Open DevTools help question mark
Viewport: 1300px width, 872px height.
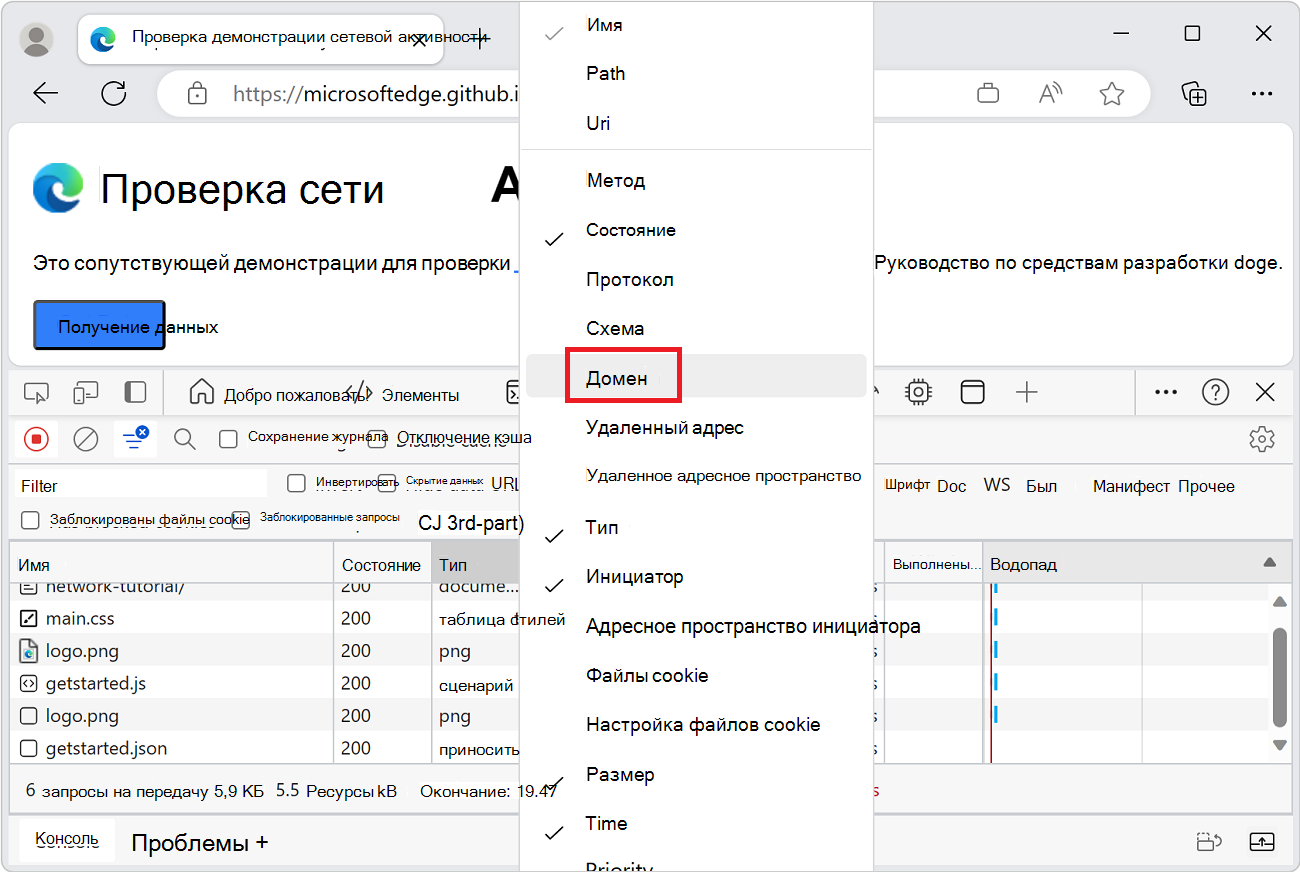tap(1215, 392)
